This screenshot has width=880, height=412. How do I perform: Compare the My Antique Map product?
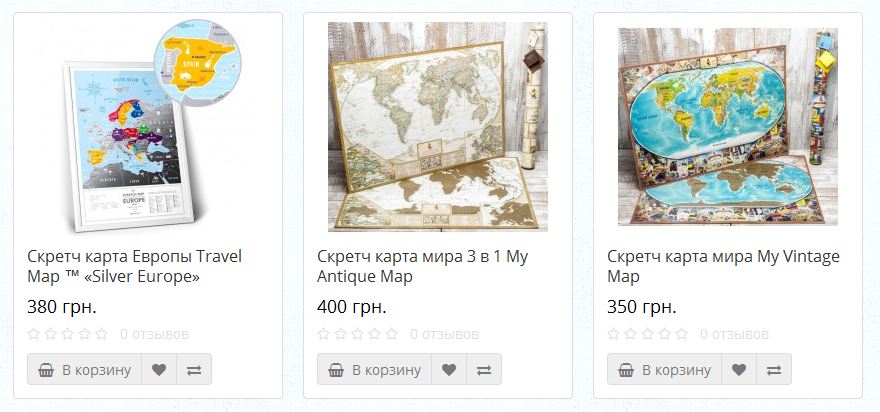coord(484,369)
